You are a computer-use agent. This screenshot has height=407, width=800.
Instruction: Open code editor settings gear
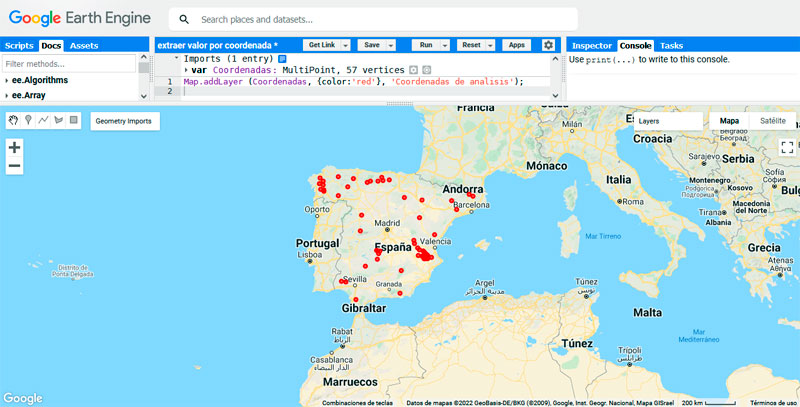pos(548,45)
